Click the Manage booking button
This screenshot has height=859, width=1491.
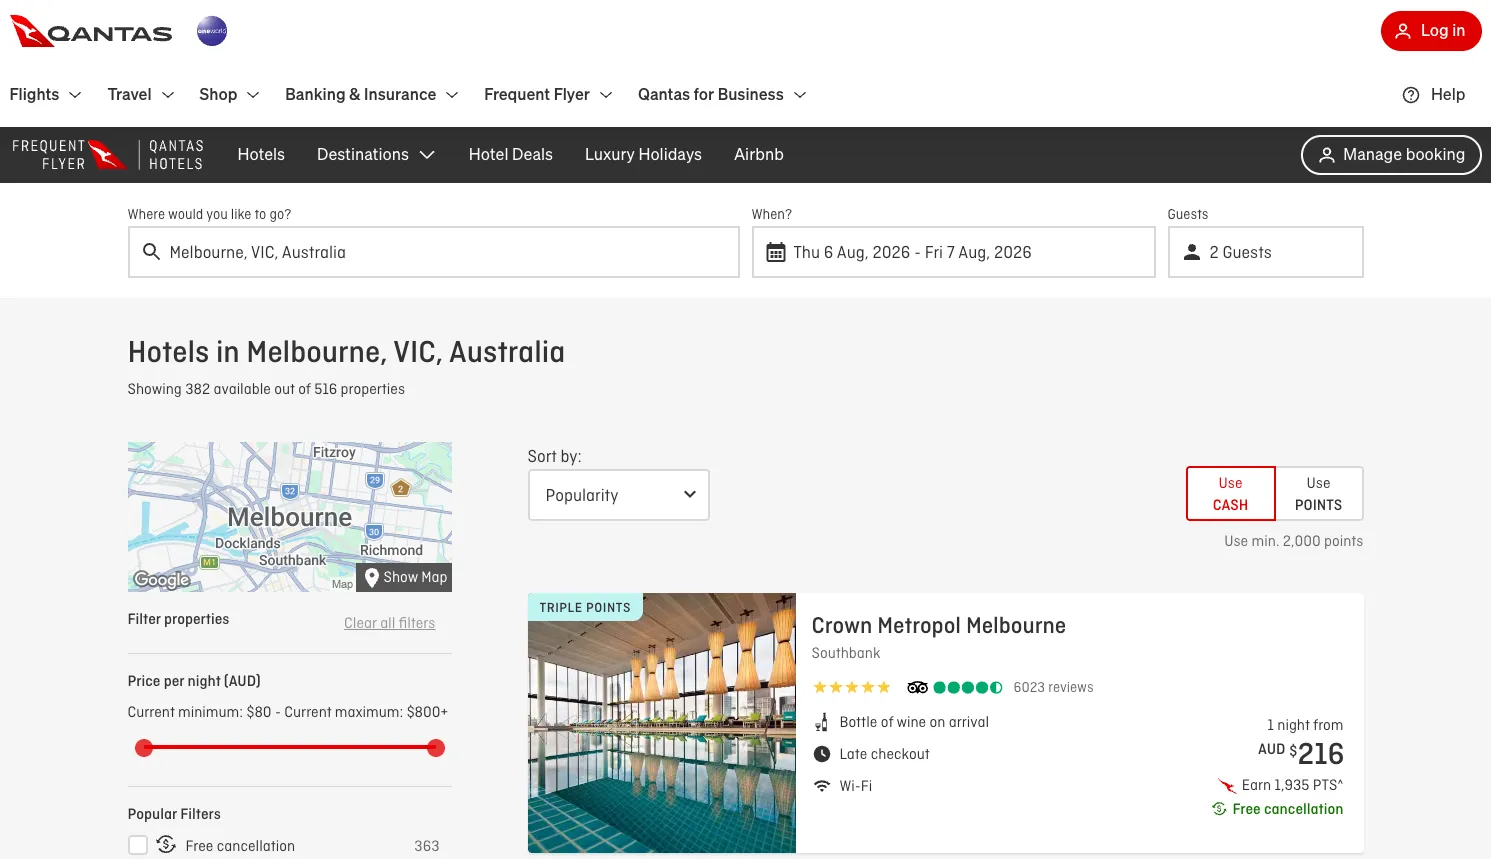1391,155
